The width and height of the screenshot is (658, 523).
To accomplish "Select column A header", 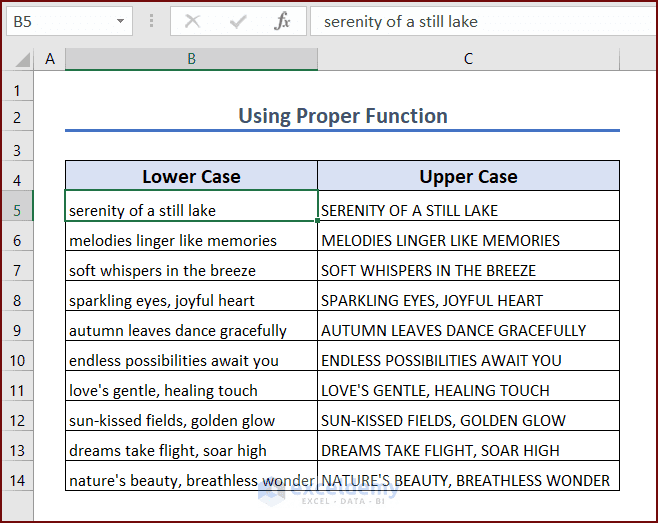I will point(50,59).
